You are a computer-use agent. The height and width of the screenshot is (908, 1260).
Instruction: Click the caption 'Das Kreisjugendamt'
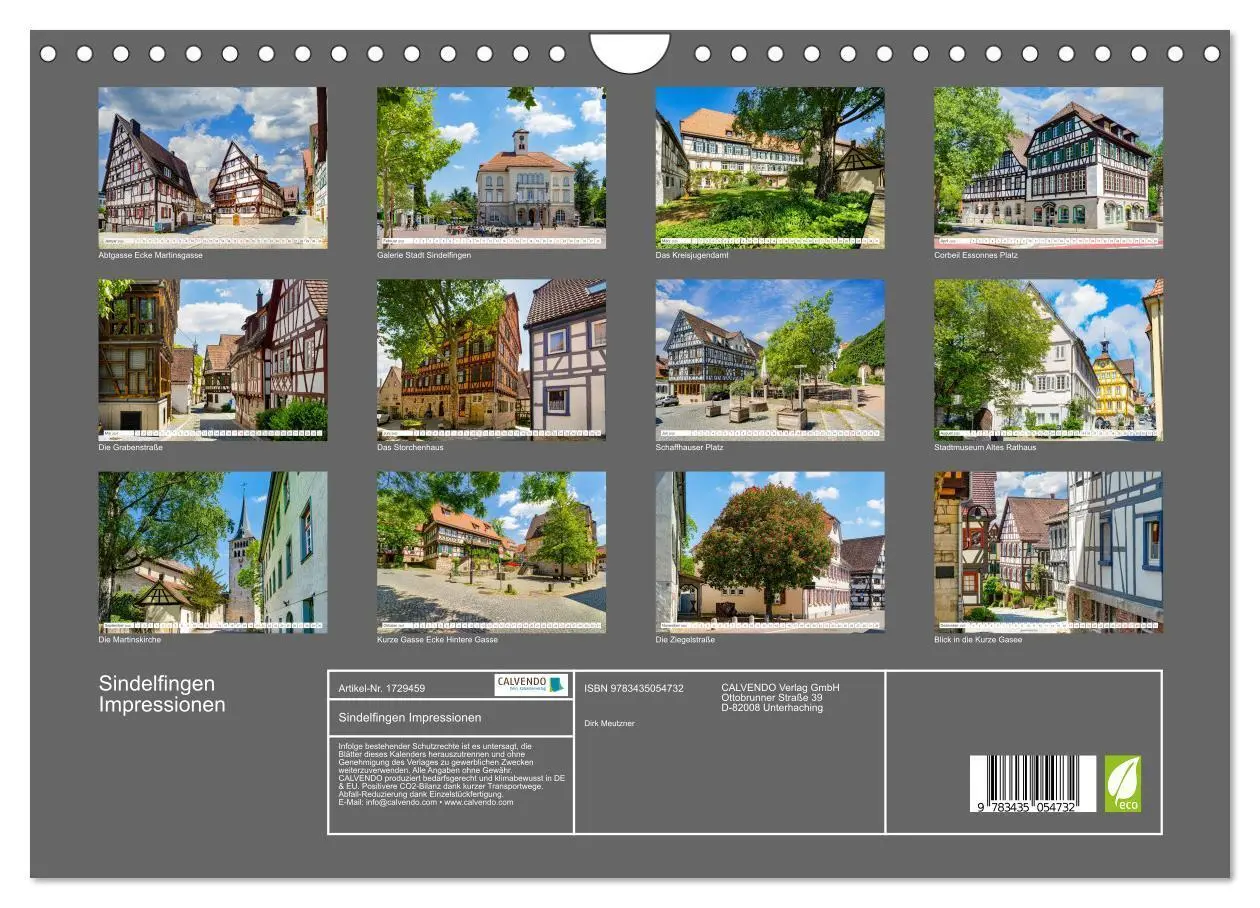[x=692, y=255]
